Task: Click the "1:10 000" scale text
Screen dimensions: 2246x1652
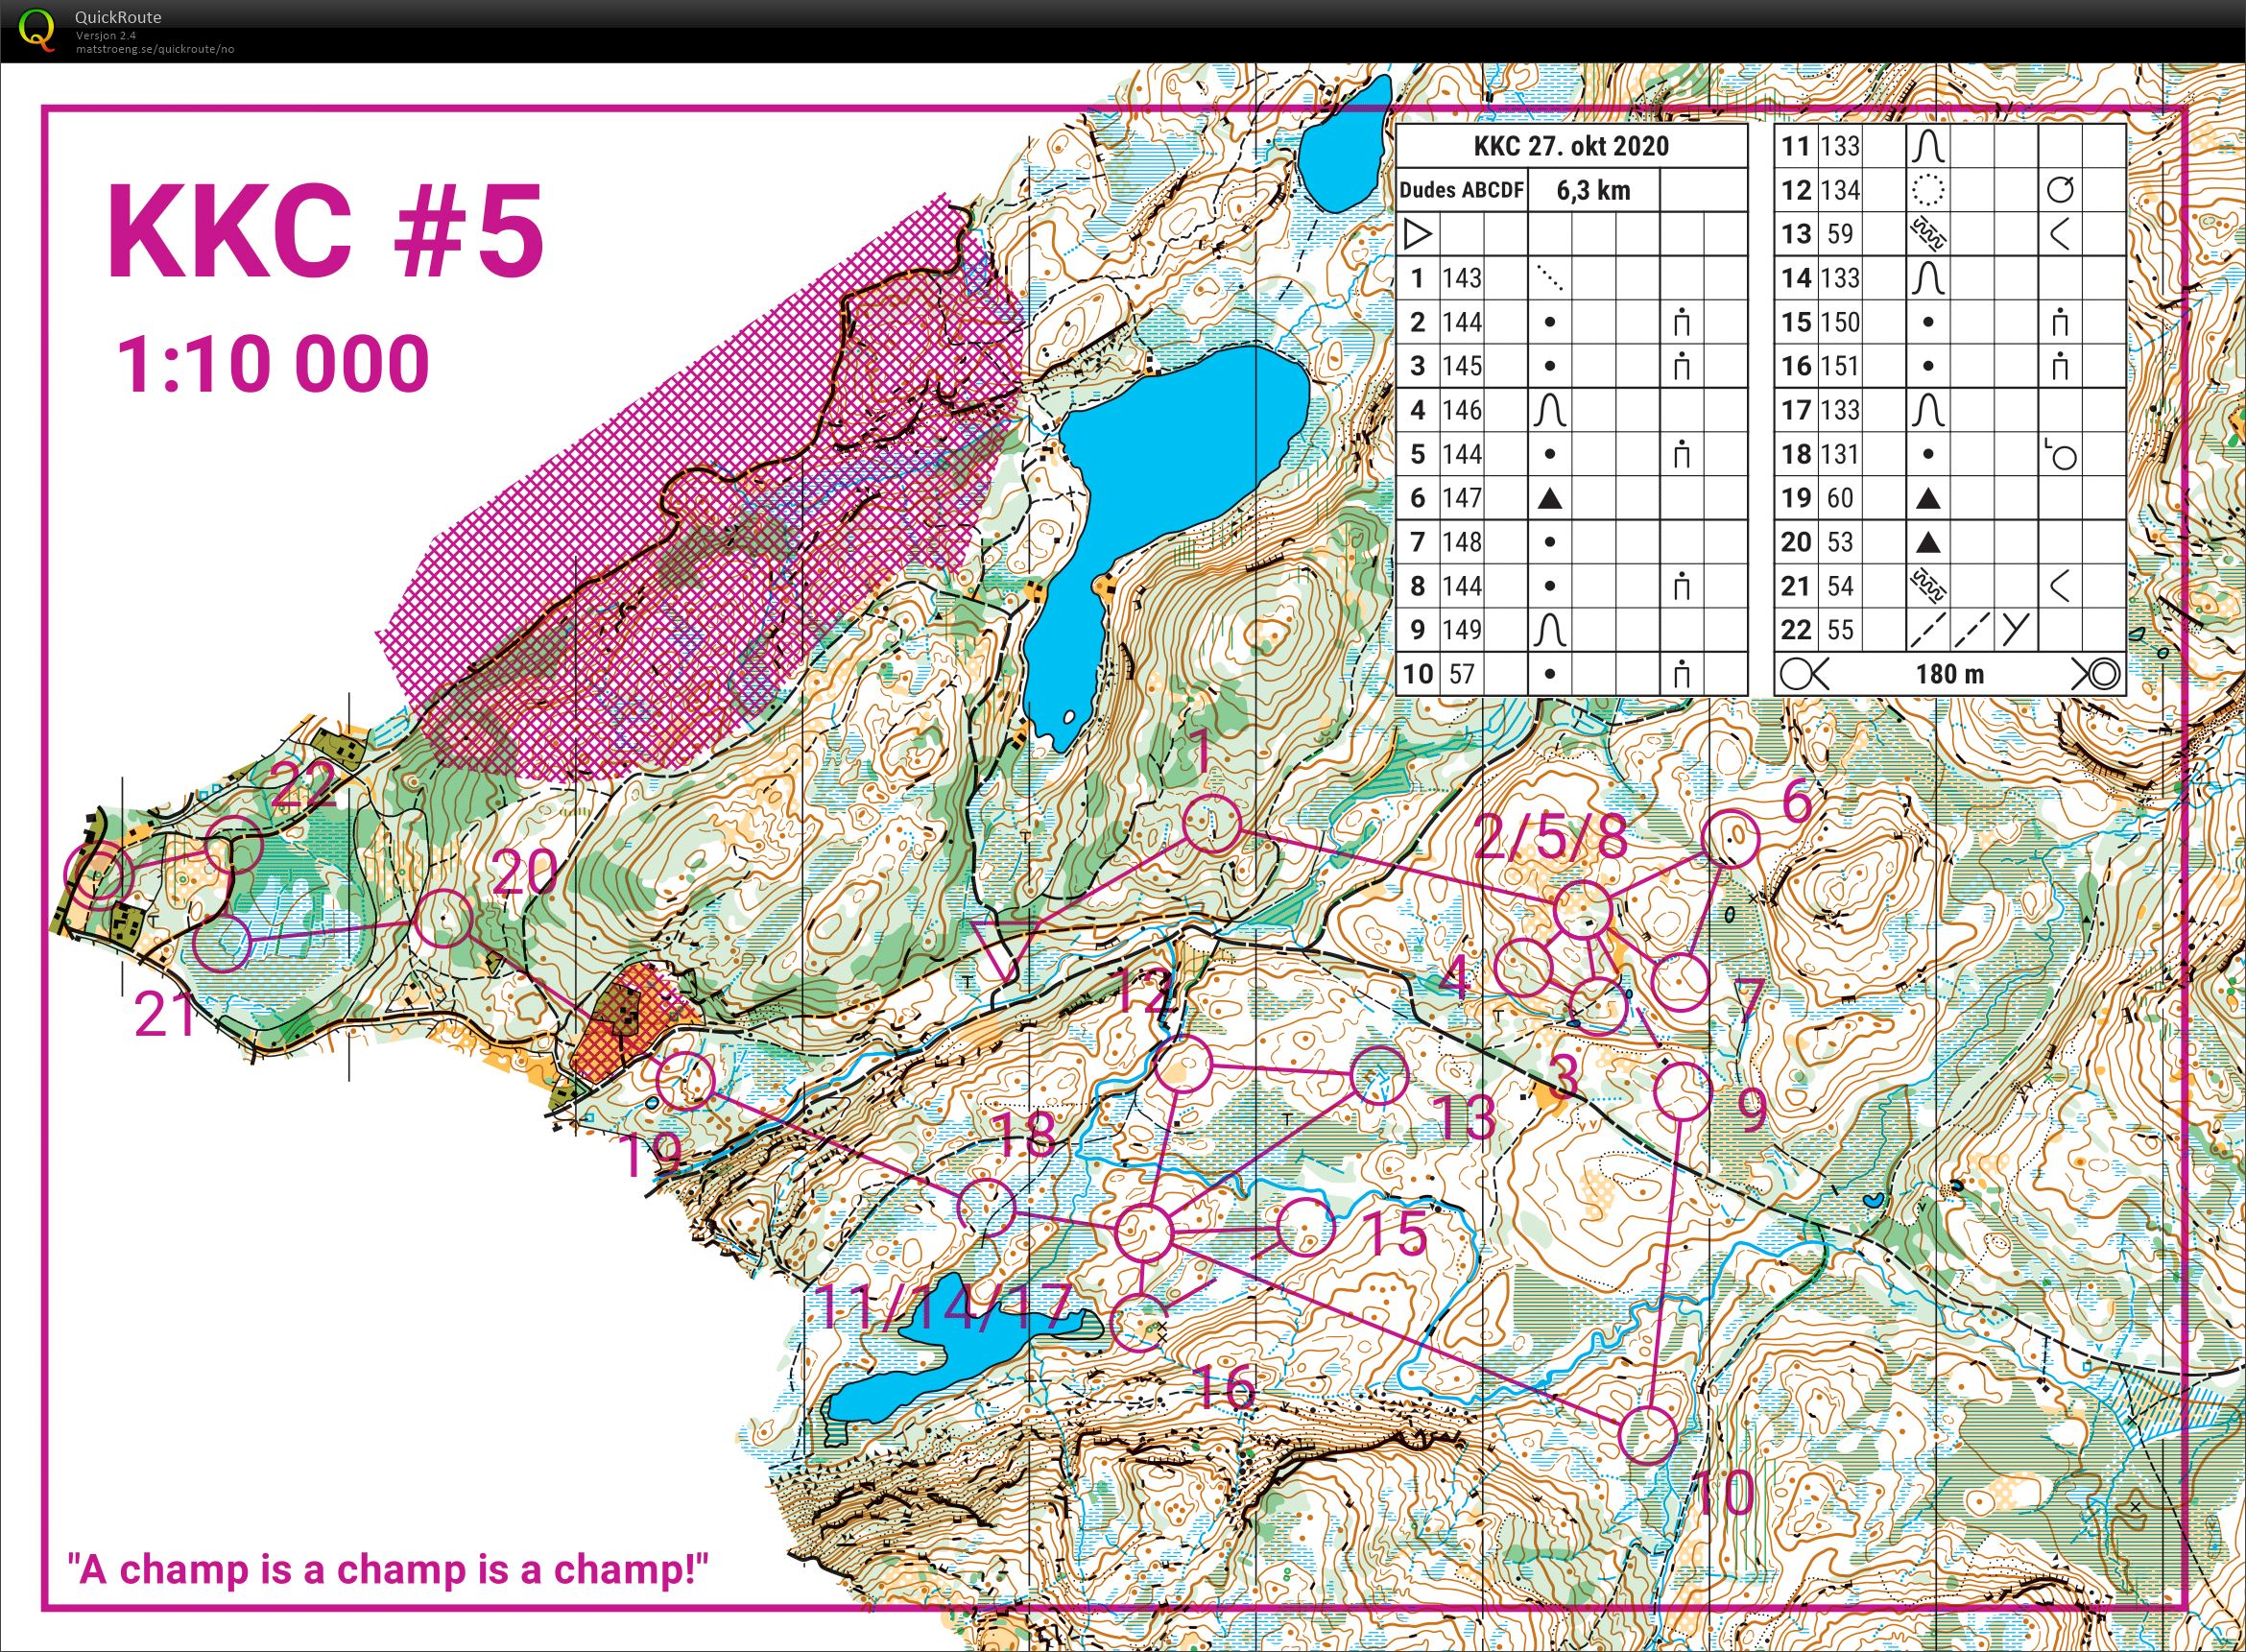Action: pos(273,363)
